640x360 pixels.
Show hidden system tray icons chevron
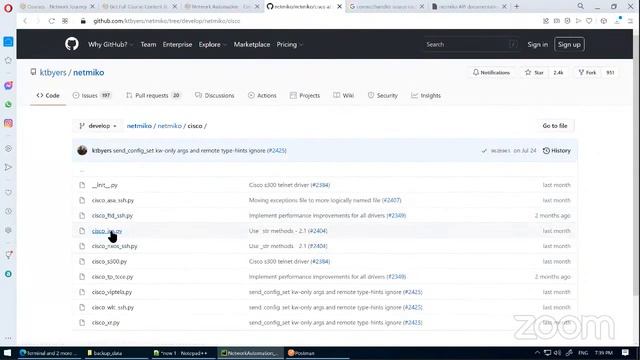(537, 353)
